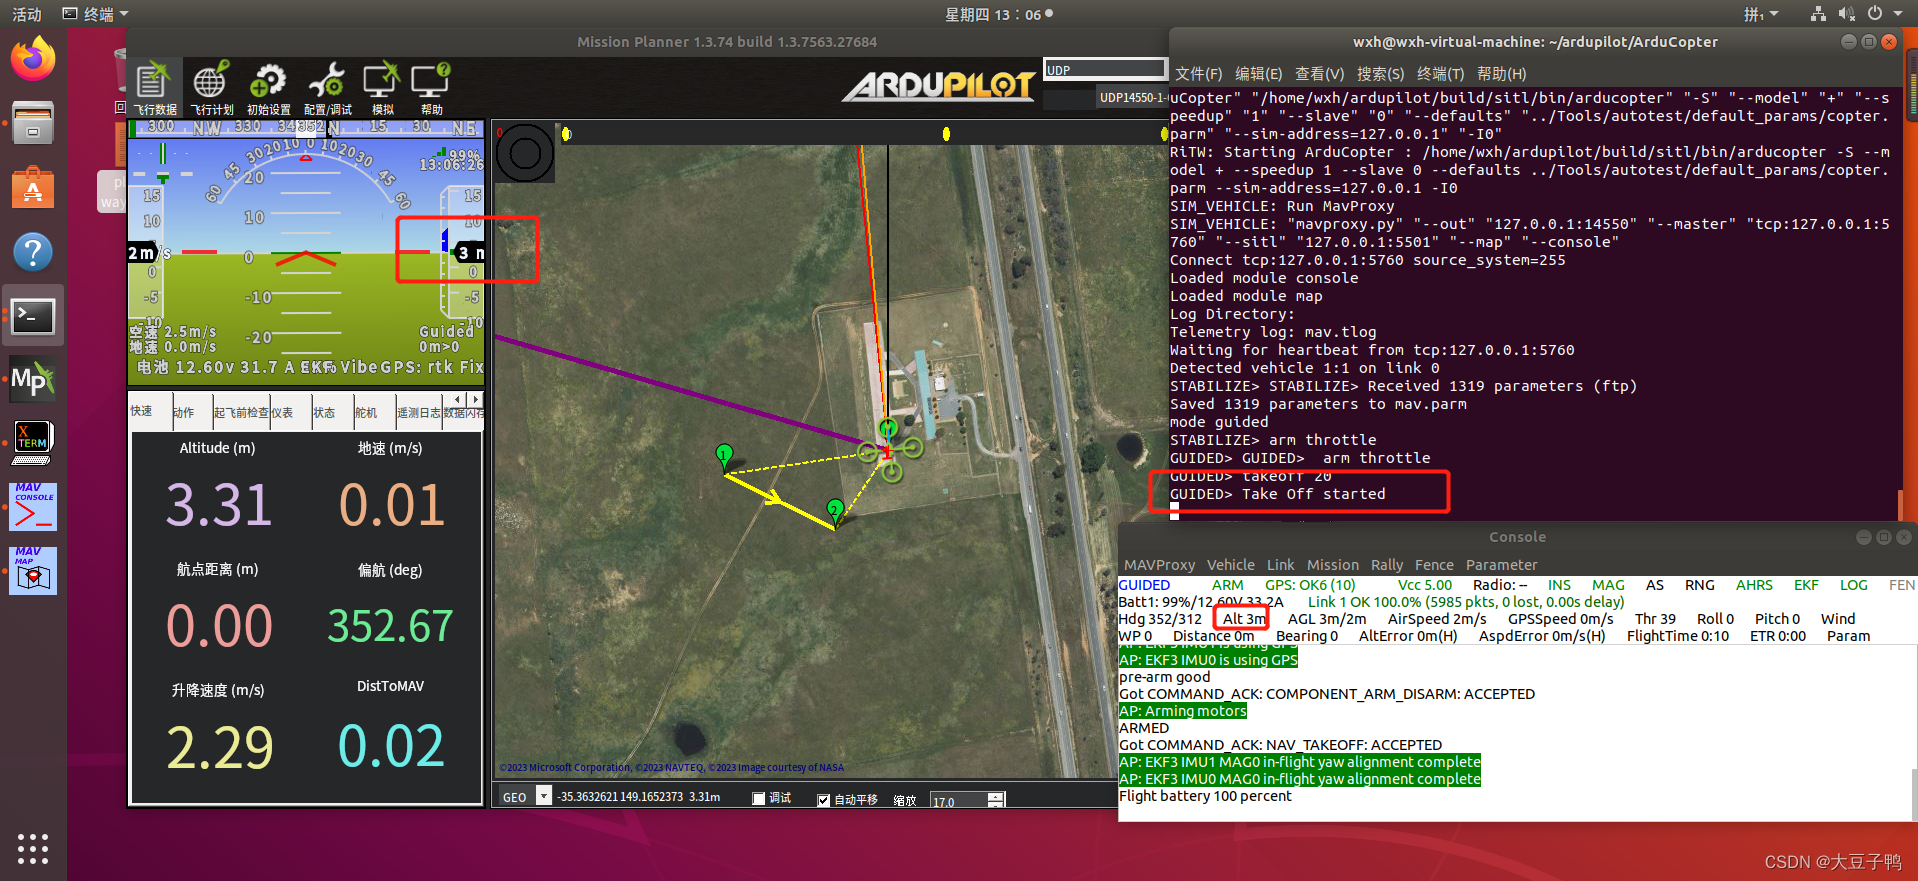The height and width of the screenshot is (881, 1918).
Task: Open the 搜索(S) menu in the terminal
Action: click(x=1380, y=74)
